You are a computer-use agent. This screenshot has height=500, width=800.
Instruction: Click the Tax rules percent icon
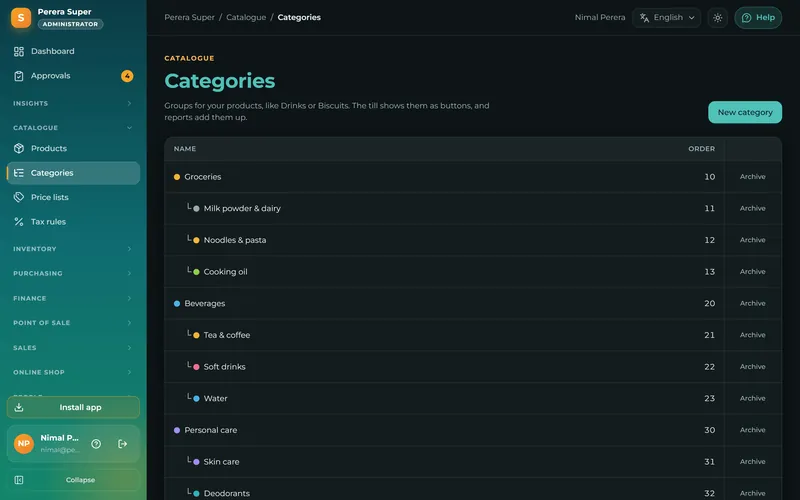click(19, 222)
